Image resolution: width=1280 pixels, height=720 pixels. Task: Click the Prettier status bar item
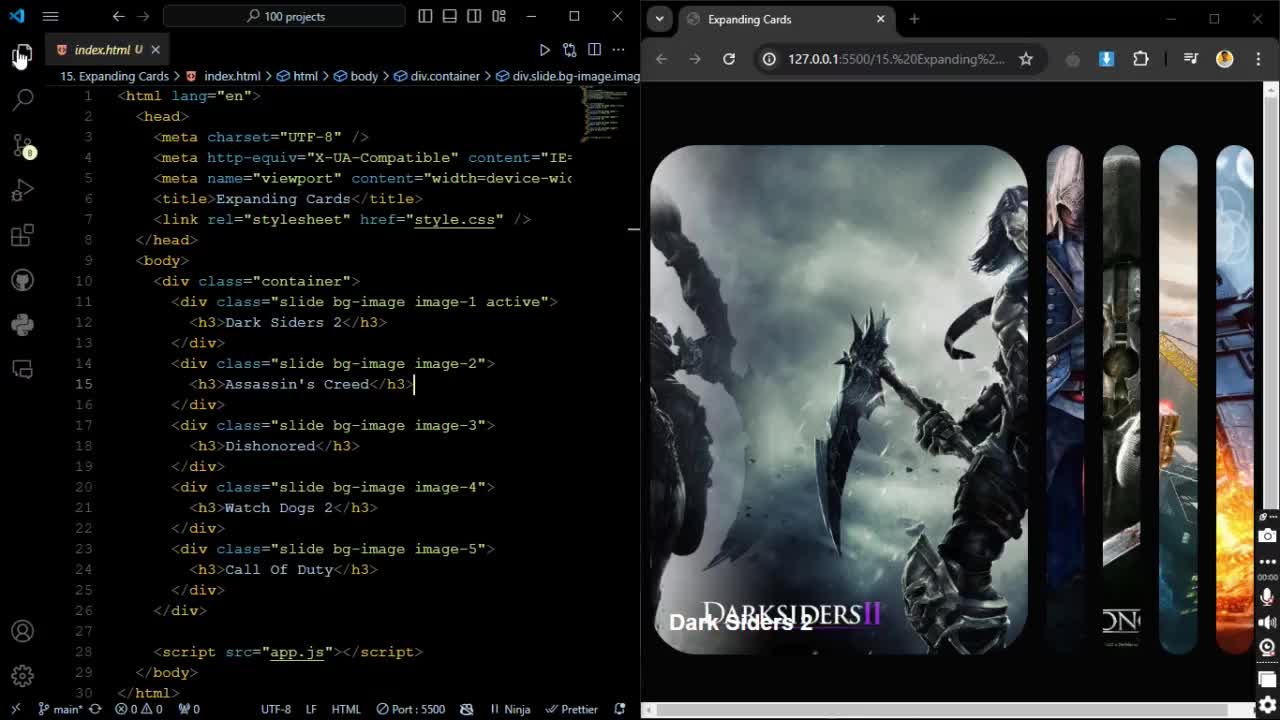pos(572,709)
